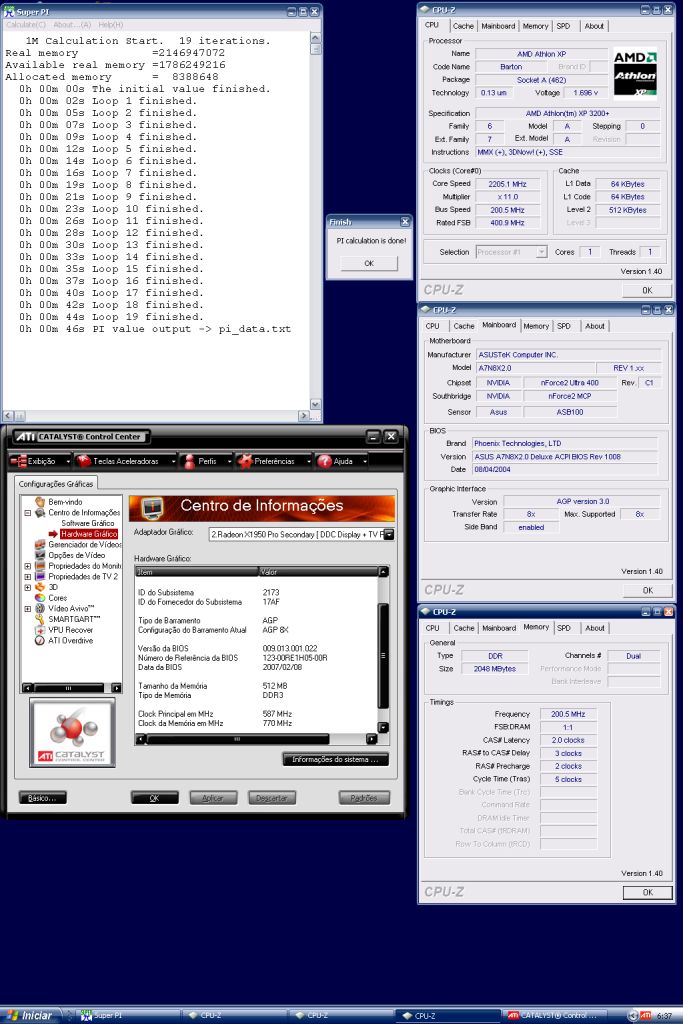Select the Hardware Gráfico tree item
Viewport: 683px width, 1024px height.
coord(89,534)
